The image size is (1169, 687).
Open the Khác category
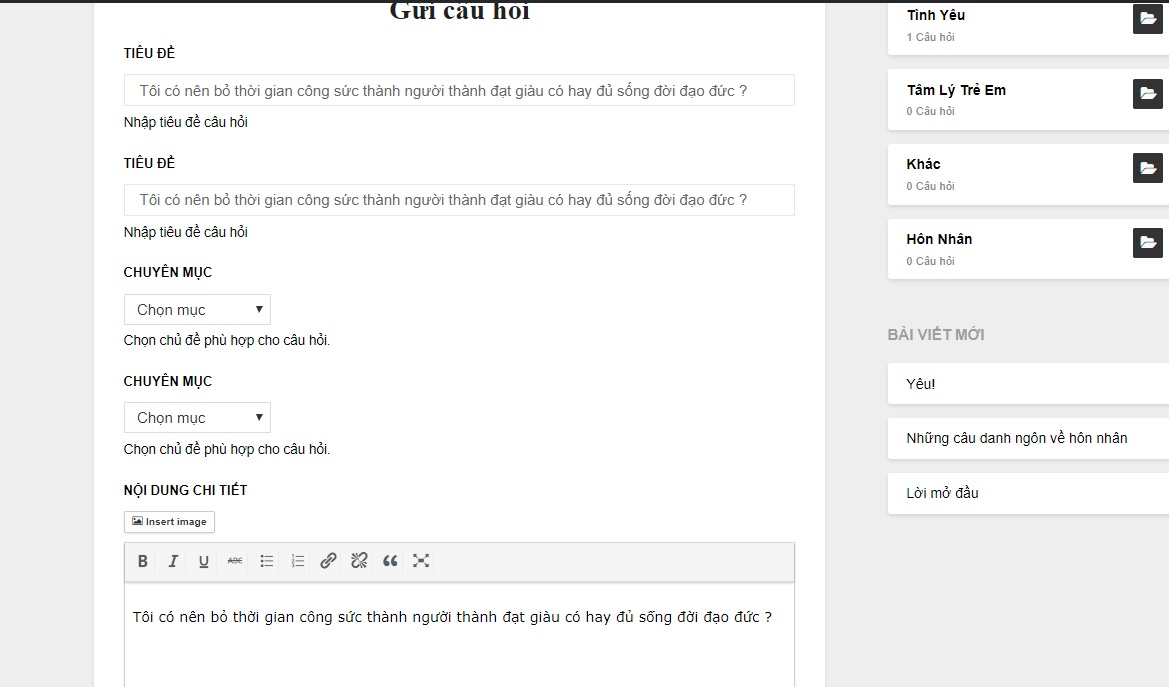(923, 164)
